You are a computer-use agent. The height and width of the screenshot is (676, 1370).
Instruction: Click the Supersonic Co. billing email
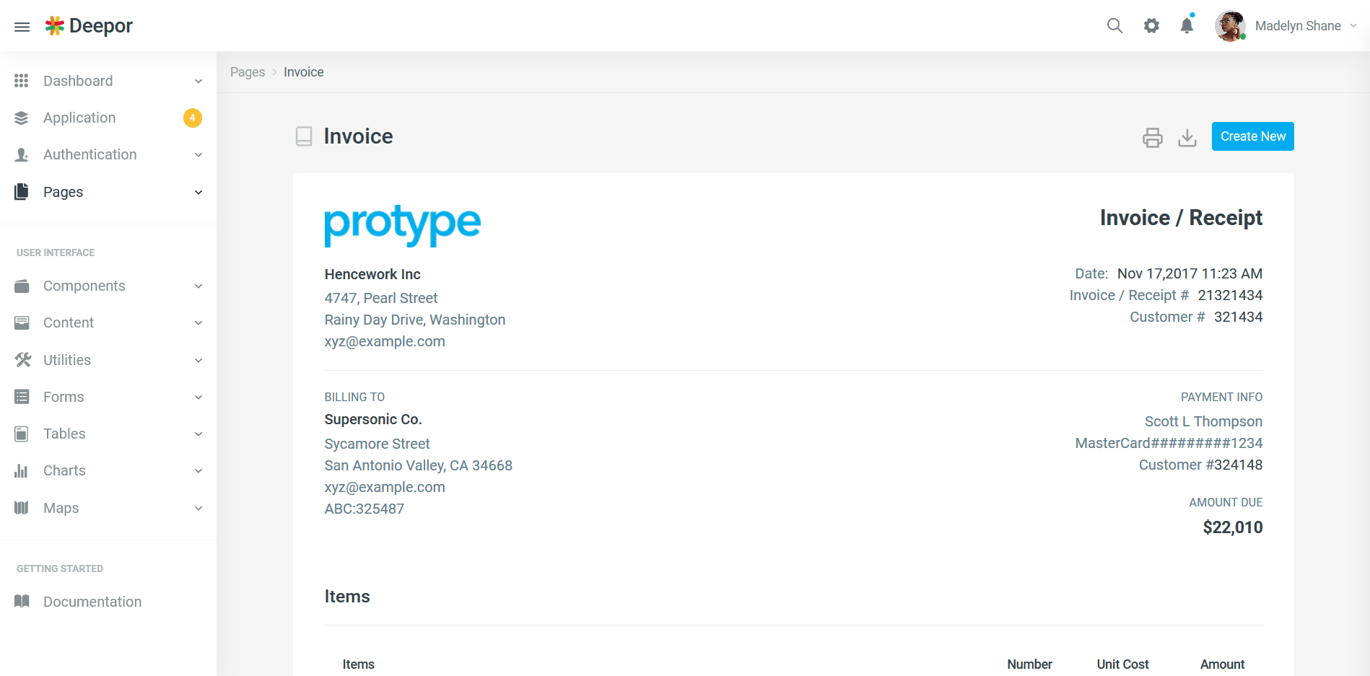click(x=384, y=488)
